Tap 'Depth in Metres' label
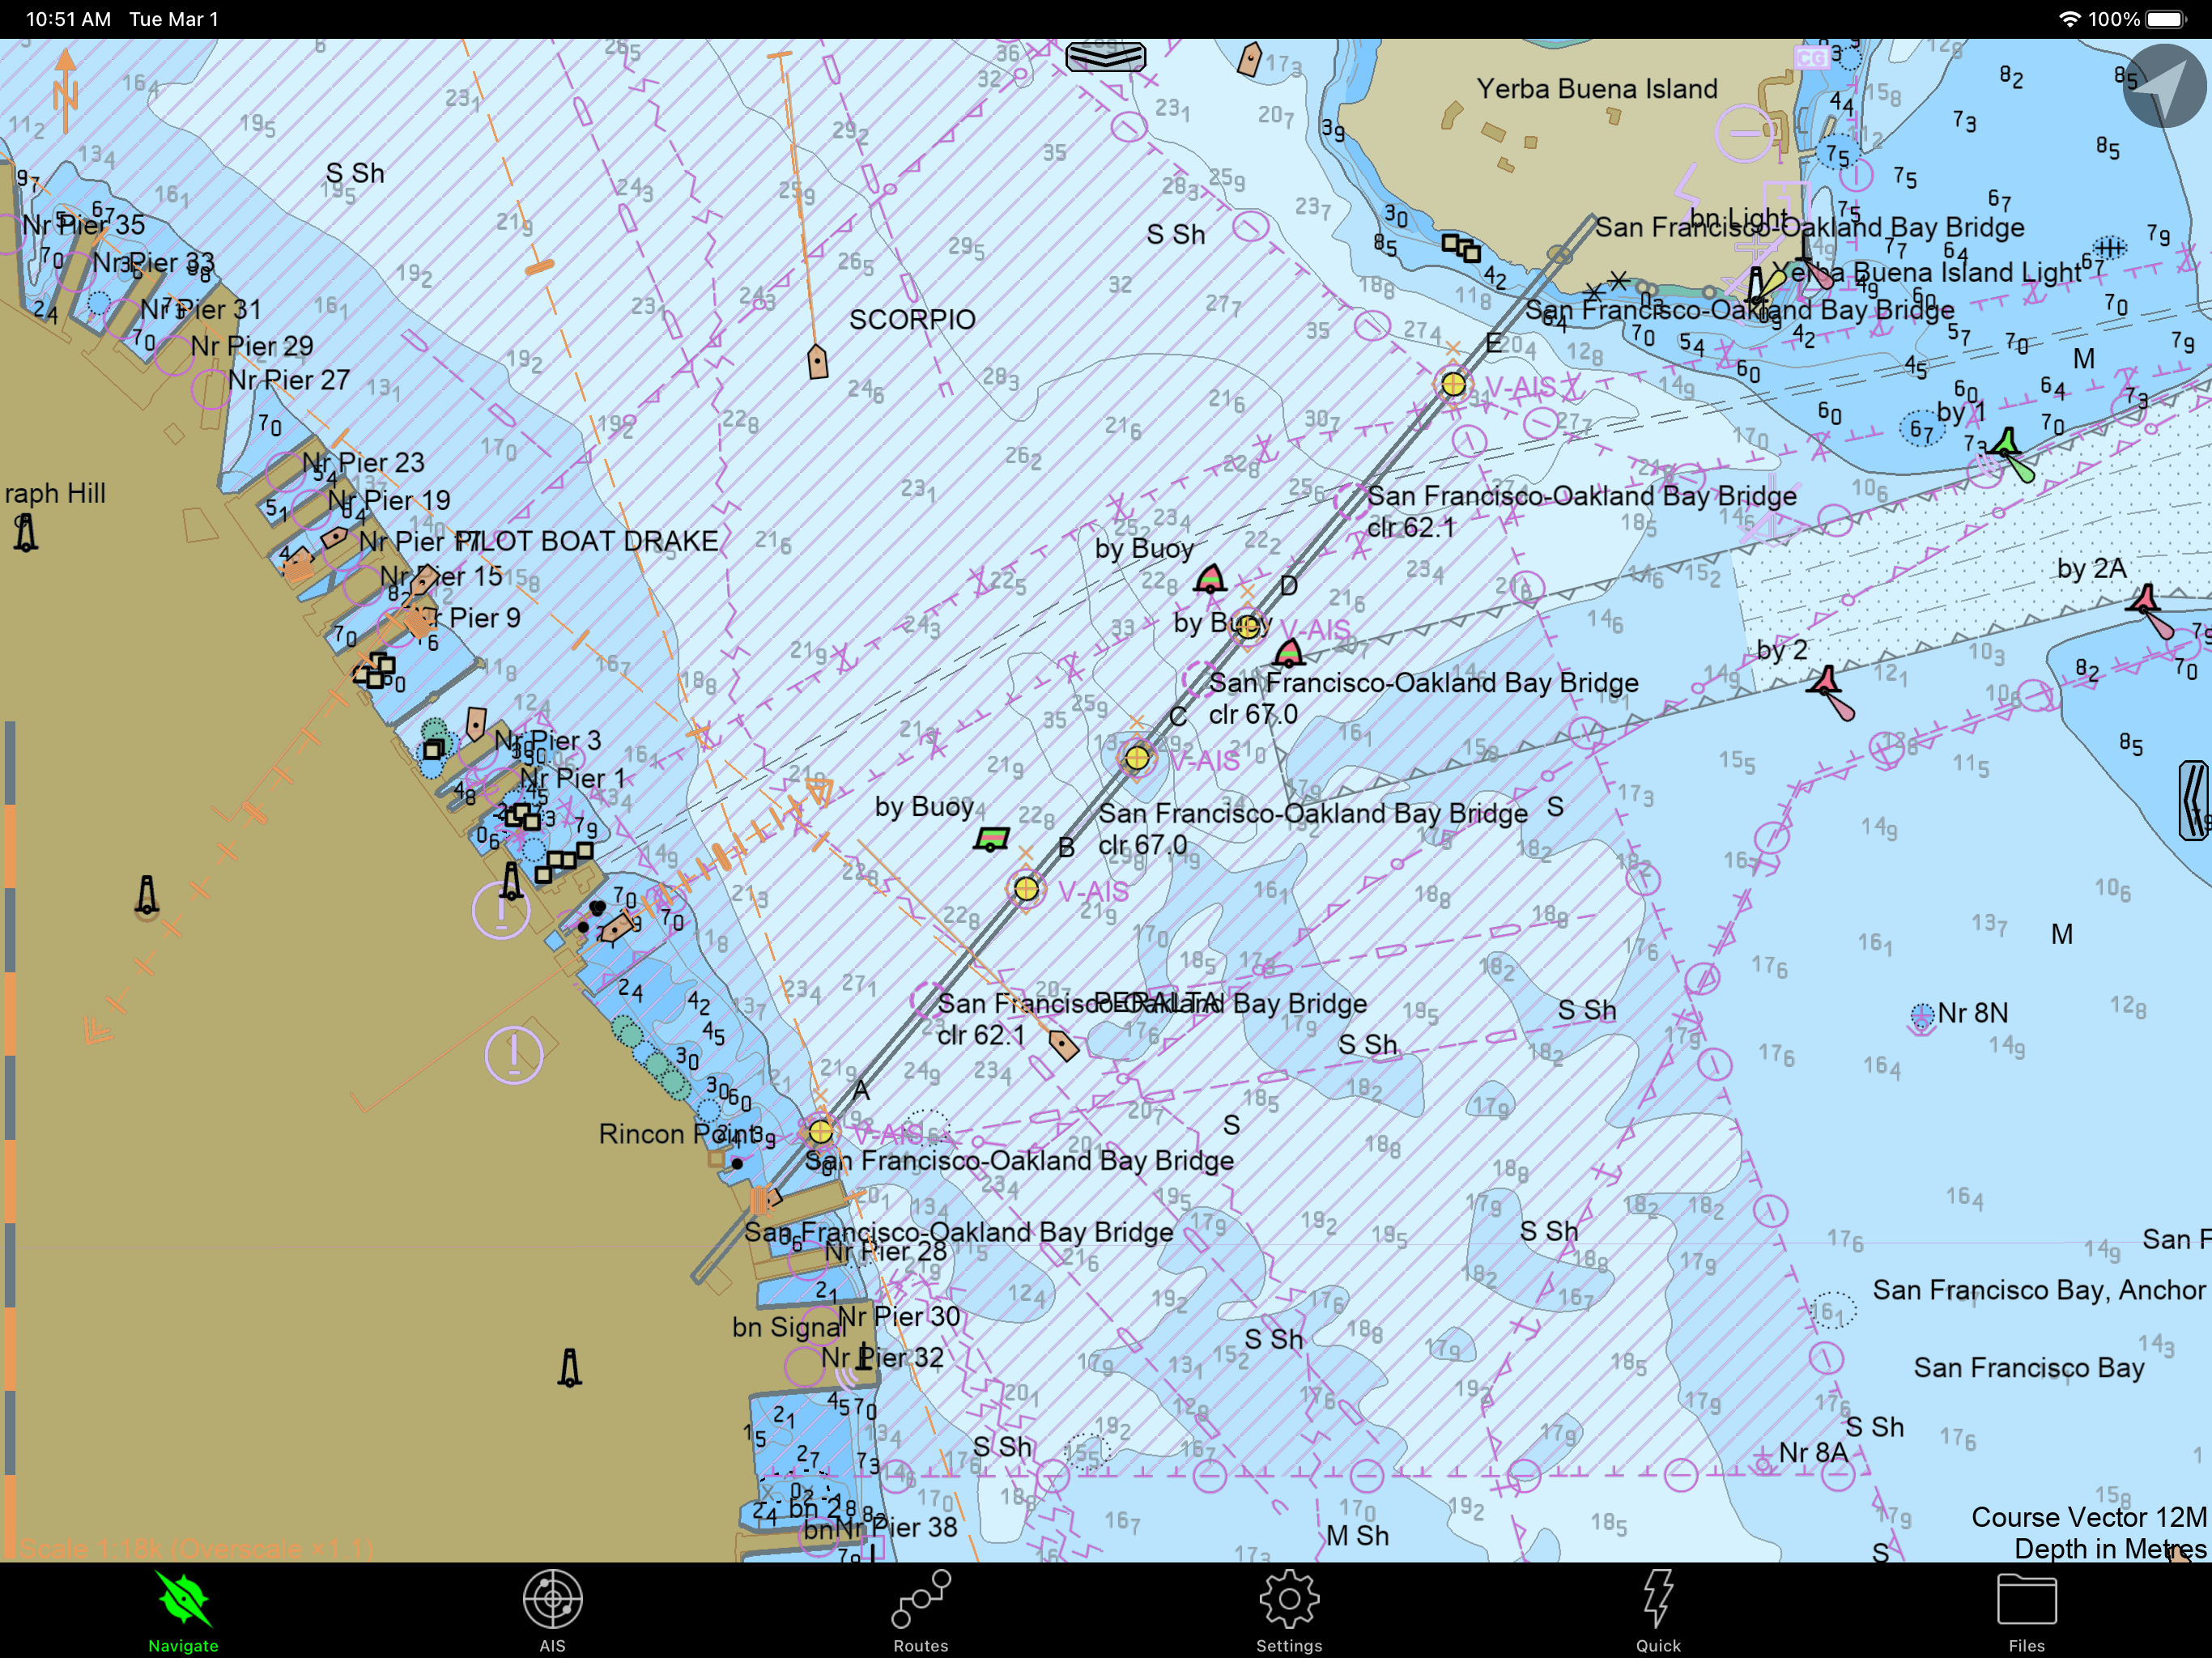 pos(2108,1548)
